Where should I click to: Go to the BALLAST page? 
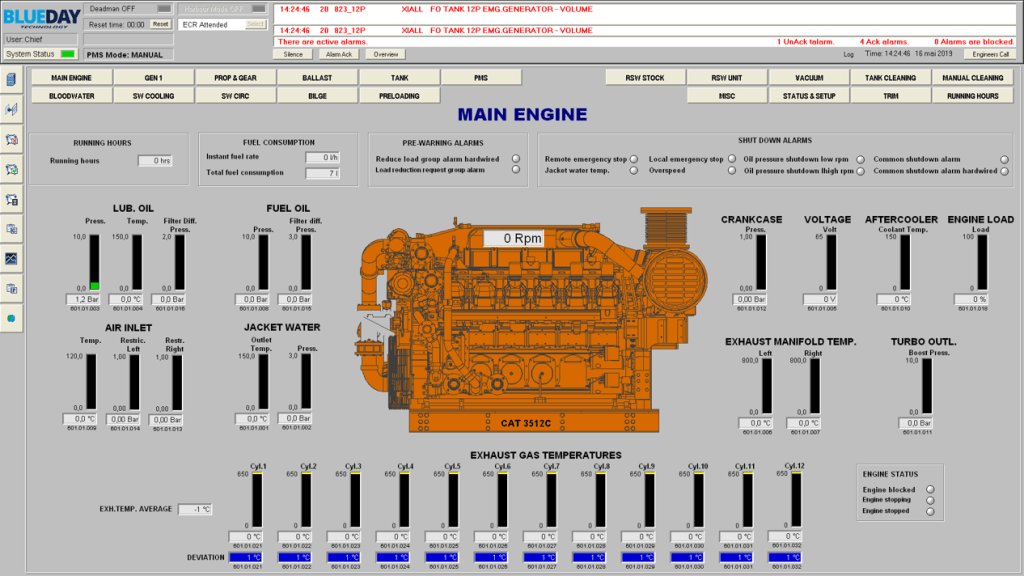[x=317, y=78]
